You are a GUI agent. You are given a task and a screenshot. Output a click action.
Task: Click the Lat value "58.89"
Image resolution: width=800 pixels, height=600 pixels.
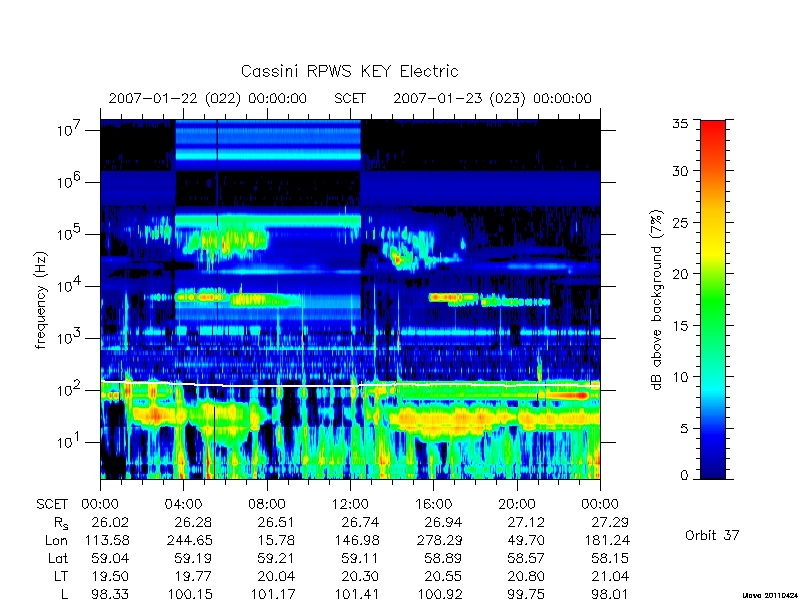tap(442, 559)
